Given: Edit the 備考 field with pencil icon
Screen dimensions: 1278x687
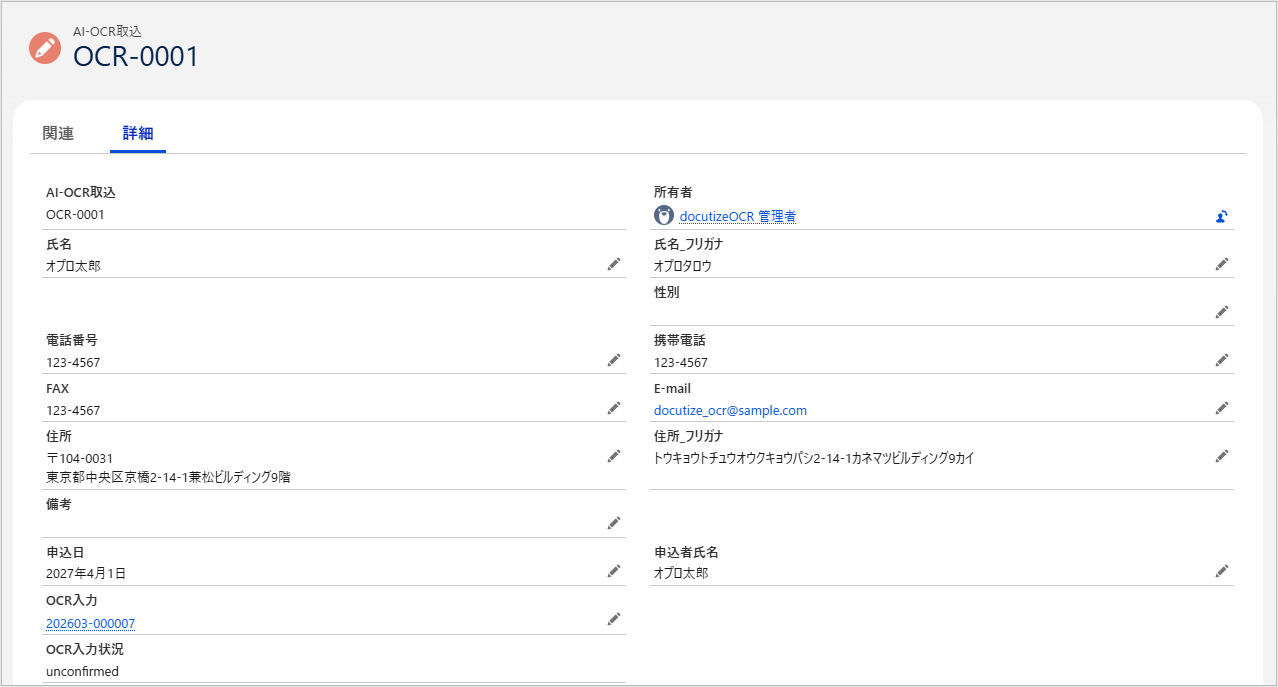Looking at the screenshot, I should pos(614,523).
